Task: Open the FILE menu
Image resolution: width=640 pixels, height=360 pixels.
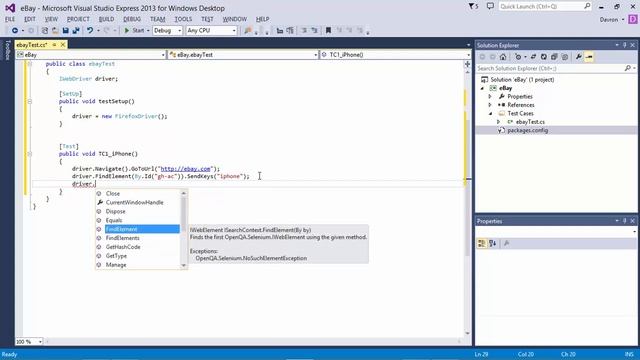Action: [10, 19]
